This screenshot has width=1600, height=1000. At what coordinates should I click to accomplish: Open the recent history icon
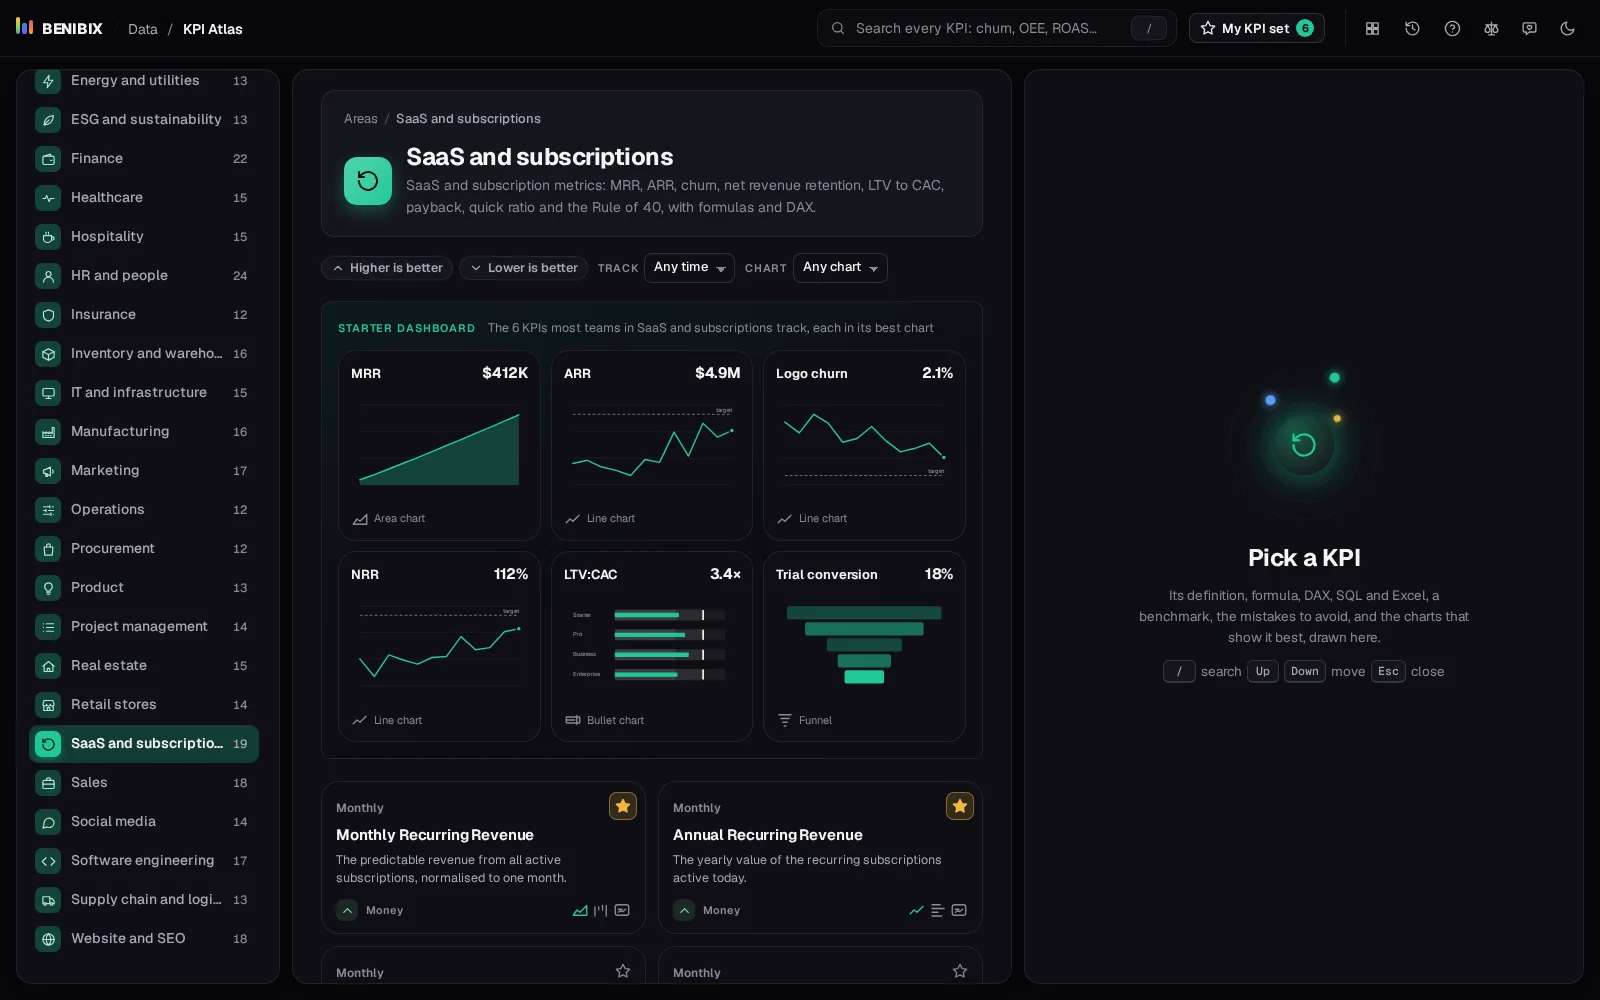point(1412,28)
